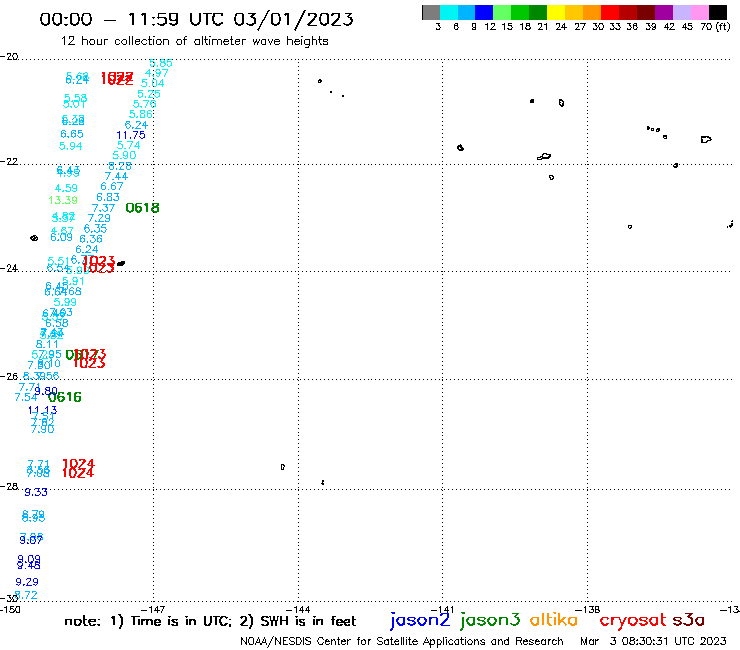Screen dimensions: 740x650
Task: Click the blue "9.29" wave height value
Action: click(27, 582)
